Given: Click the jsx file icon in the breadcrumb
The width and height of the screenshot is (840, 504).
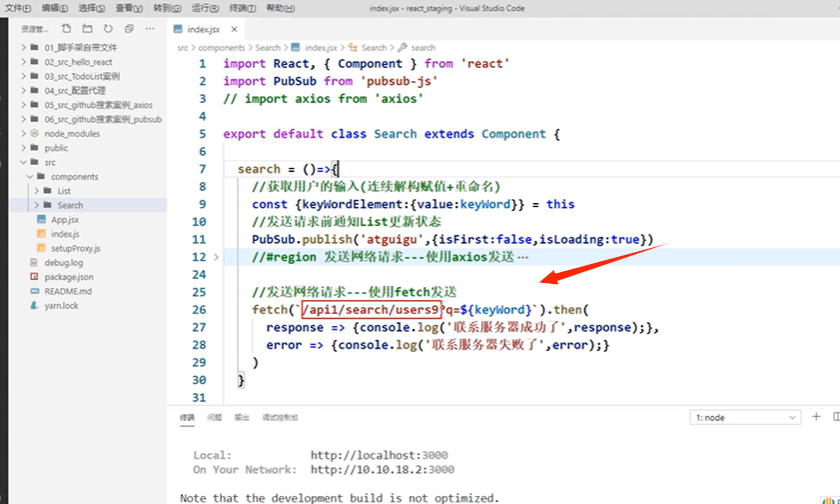Looking at the screenshot, I should click(295, 48).
